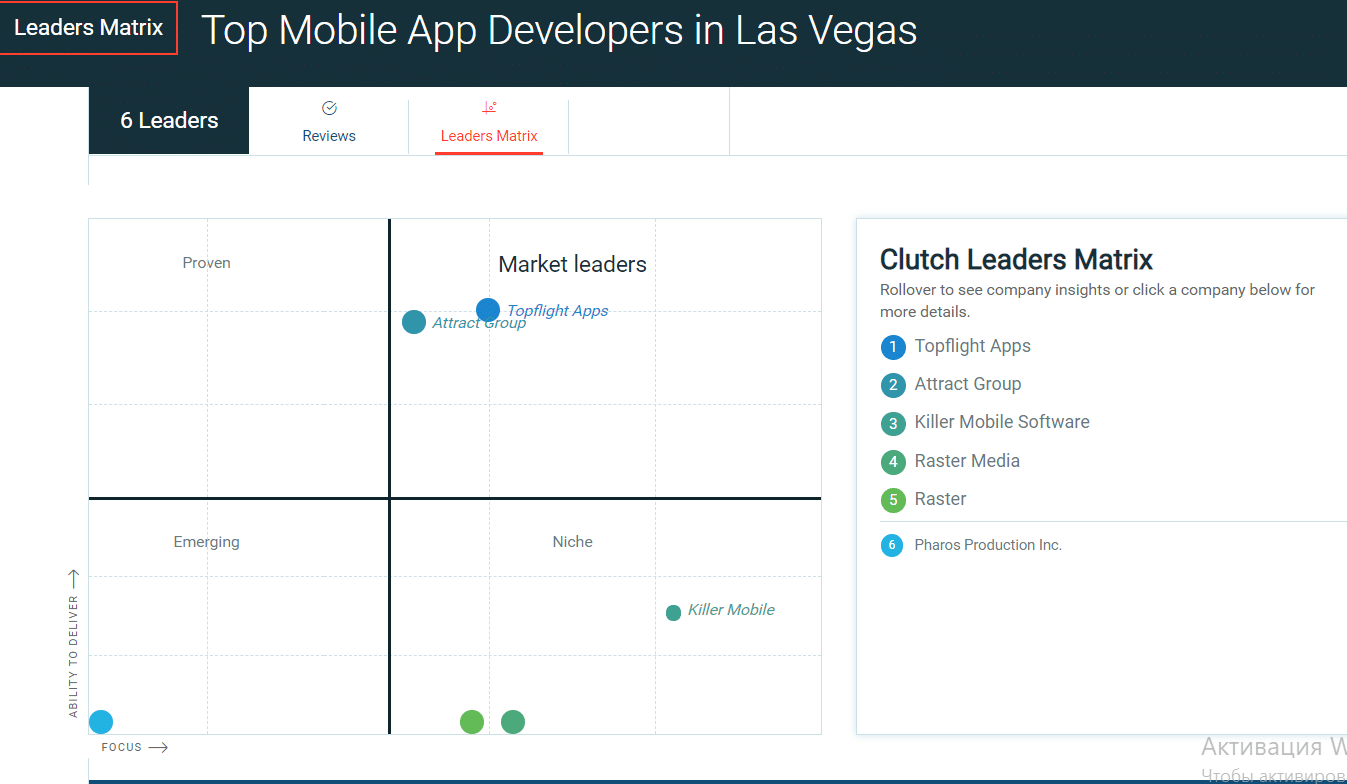Image resolution: width=1347 pixels, height=784 pixels.
Task: Click the Leaders Matrix chart icon
Action: (x=489, y=108)
